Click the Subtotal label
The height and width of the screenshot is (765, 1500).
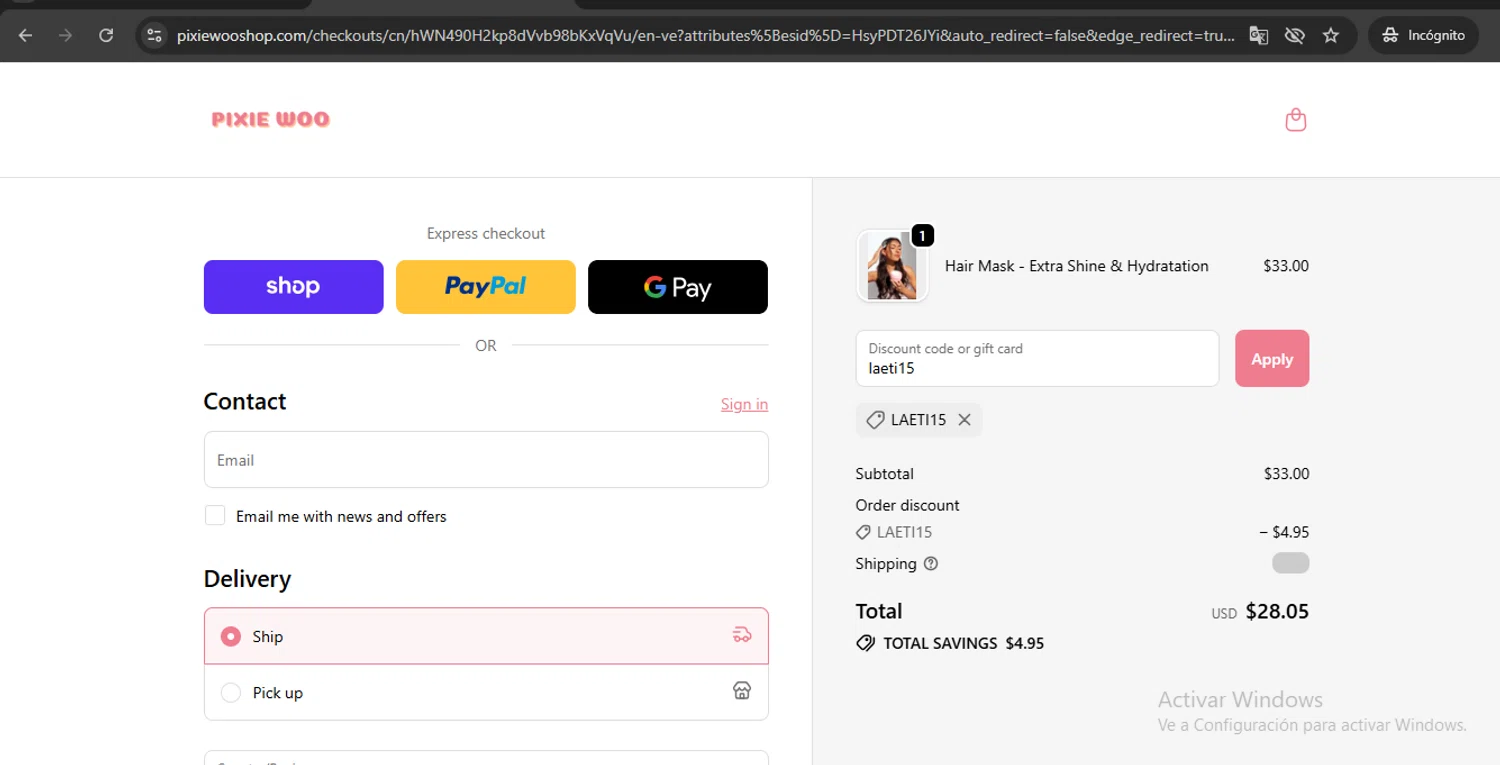coord(885,474)
